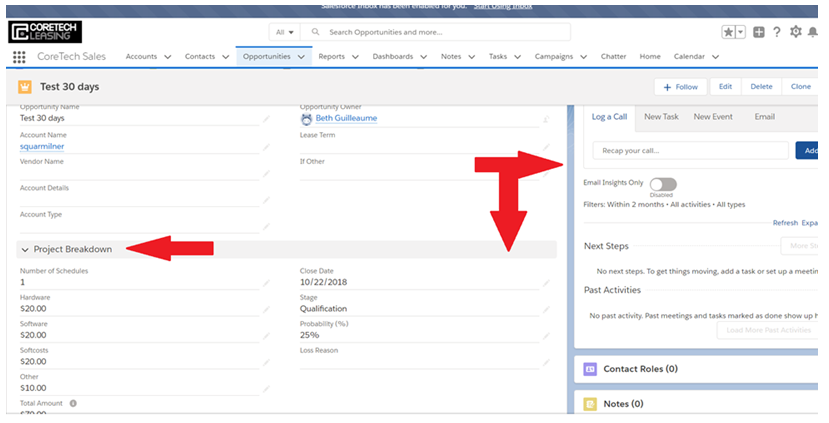Click Beth Guilleaume's avatar icon
Image resolution: width=829 pixels, height=423 pixels.
(307, 119)
